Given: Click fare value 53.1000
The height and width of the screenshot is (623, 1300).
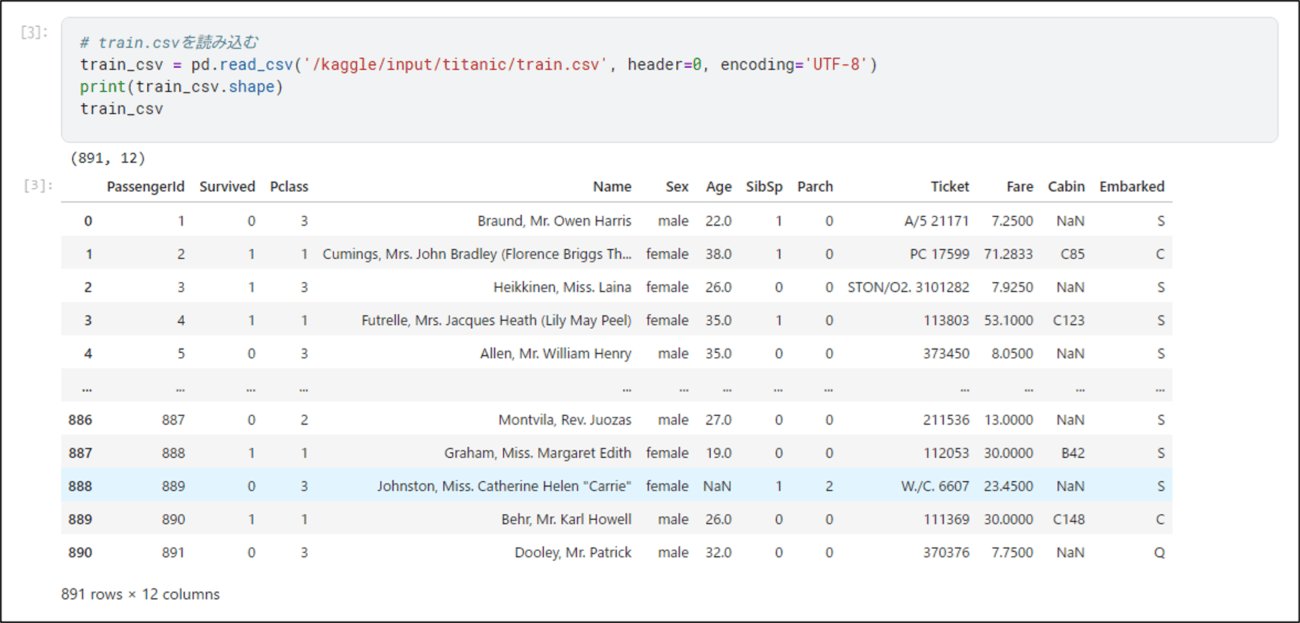Looking at the screenshot, I should 1009,320.
